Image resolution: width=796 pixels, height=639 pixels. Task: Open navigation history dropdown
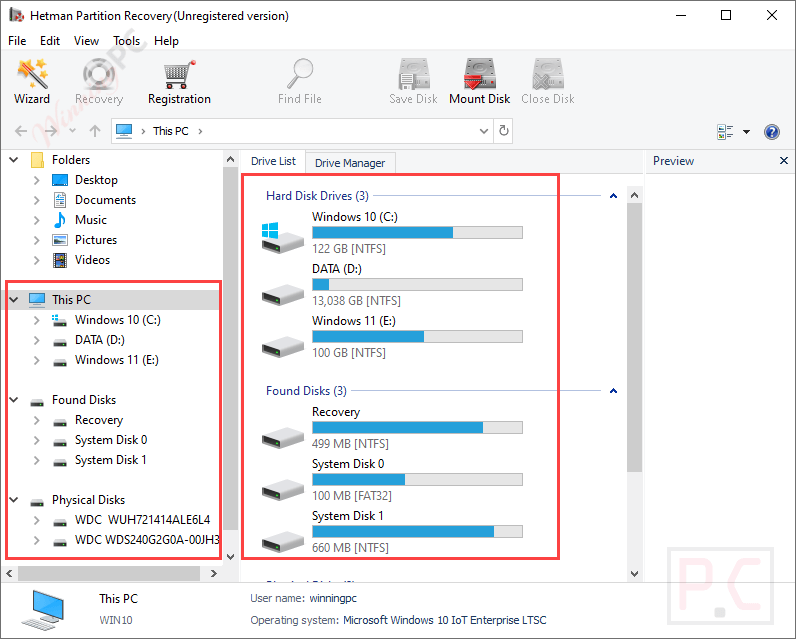pyautogui.click(x=73, y=131)
